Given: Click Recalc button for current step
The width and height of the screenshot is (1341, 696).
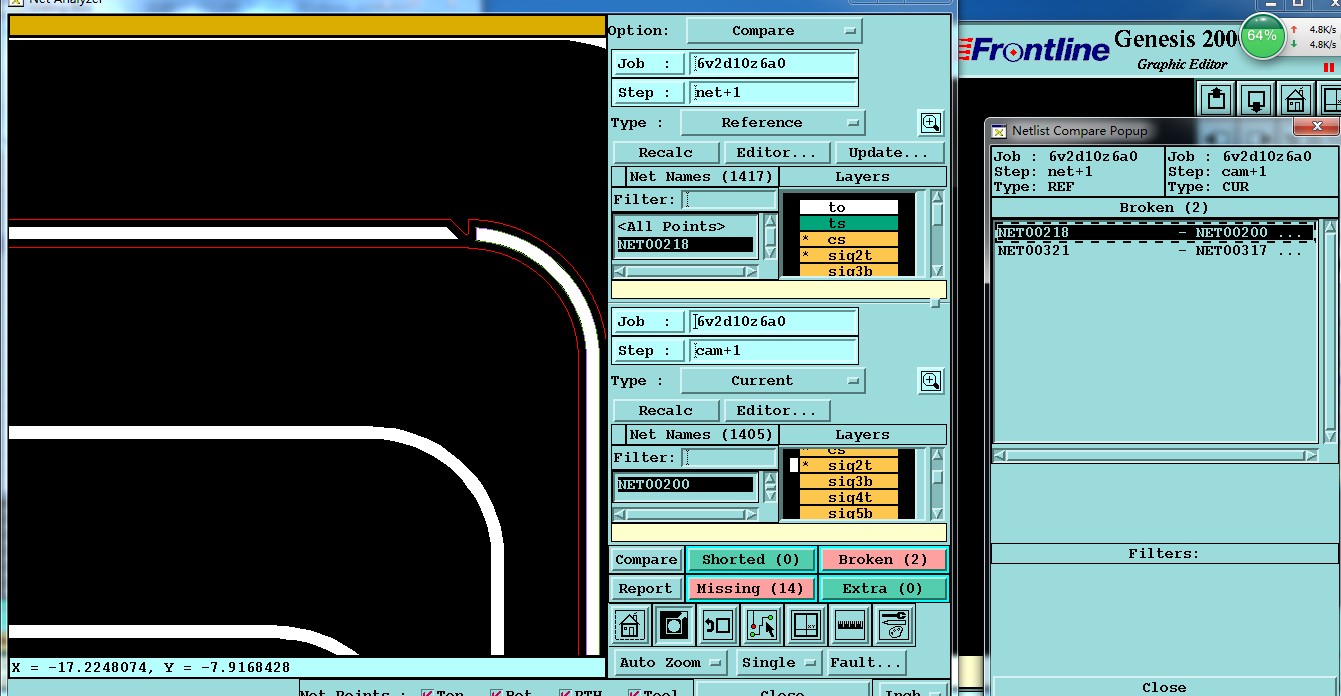Looking at the screenshot, I should pyautogui.click(x=665, y=411).
